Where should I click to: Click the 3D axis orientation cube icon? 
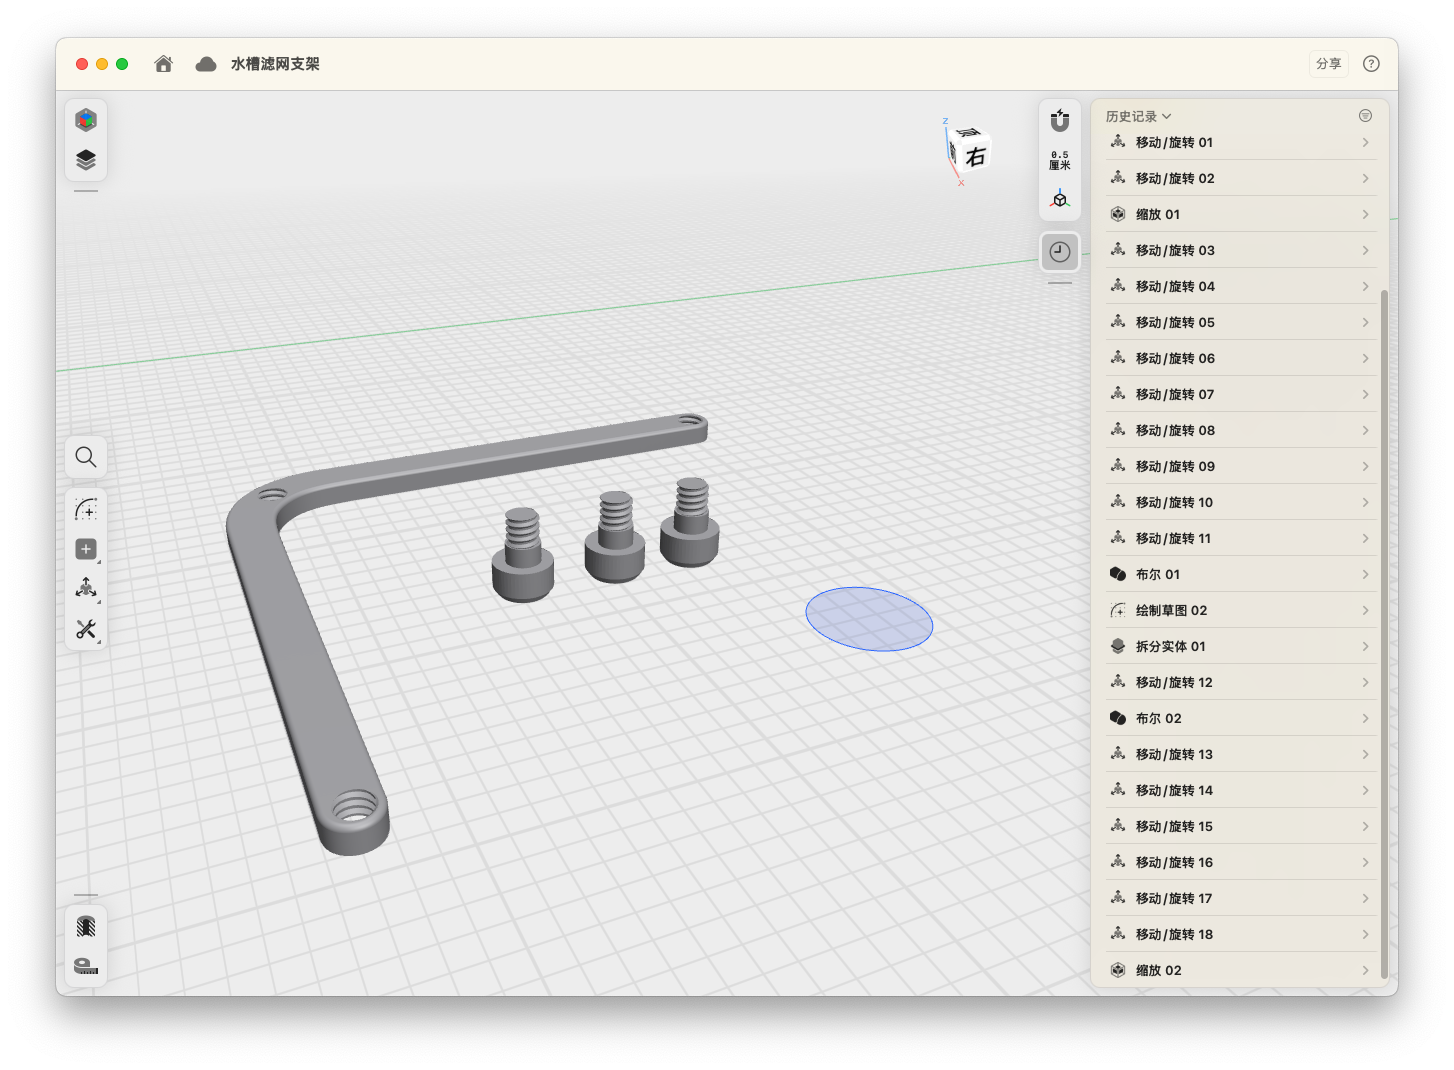coord(1060,199)
